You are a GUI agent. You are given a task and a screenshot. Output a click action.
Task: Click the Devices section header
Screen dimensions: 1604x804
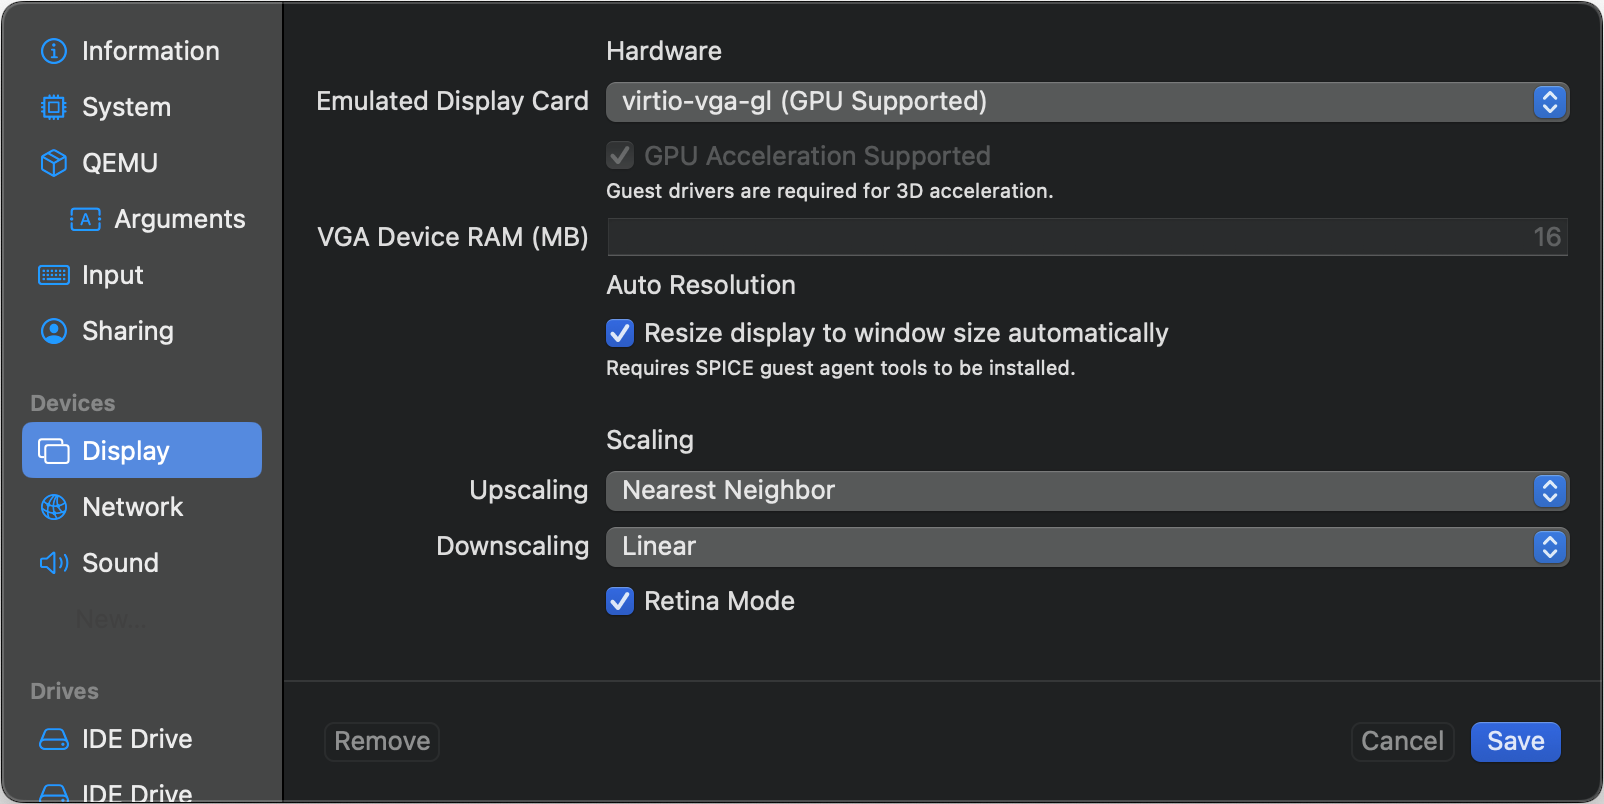[73, 403]
